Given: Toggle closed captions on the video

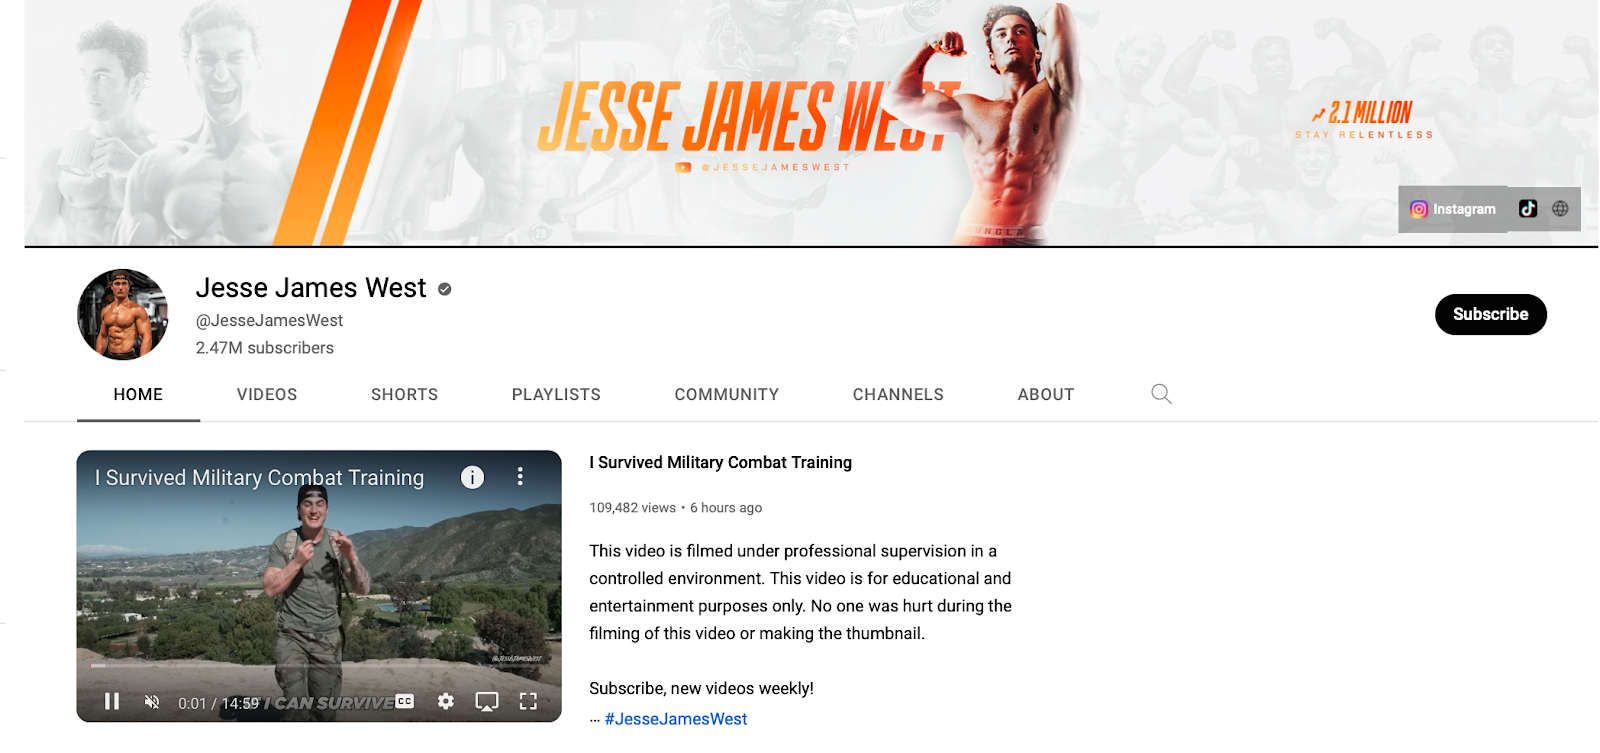Looking at the screenshot, I should pyautogui.click(x=404, y=701).
